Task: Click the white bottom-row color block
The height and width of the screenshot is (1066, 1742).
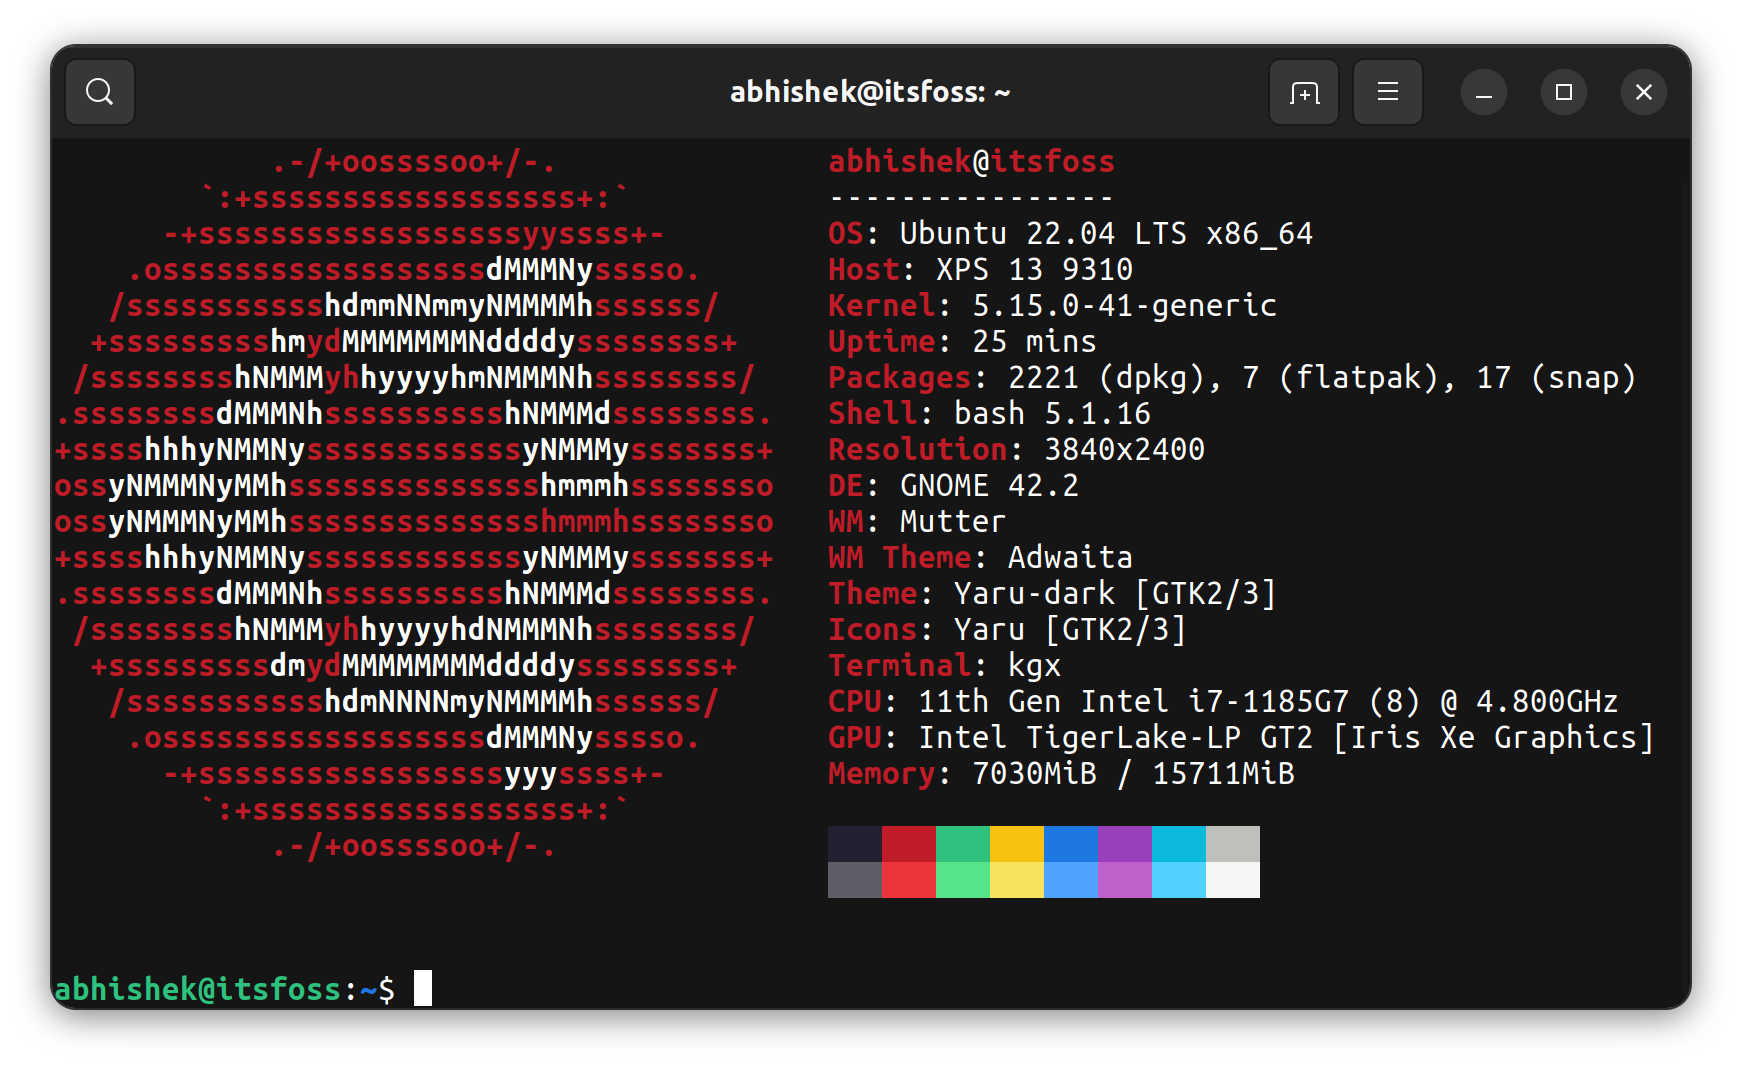Action: tap(1233, 880)
